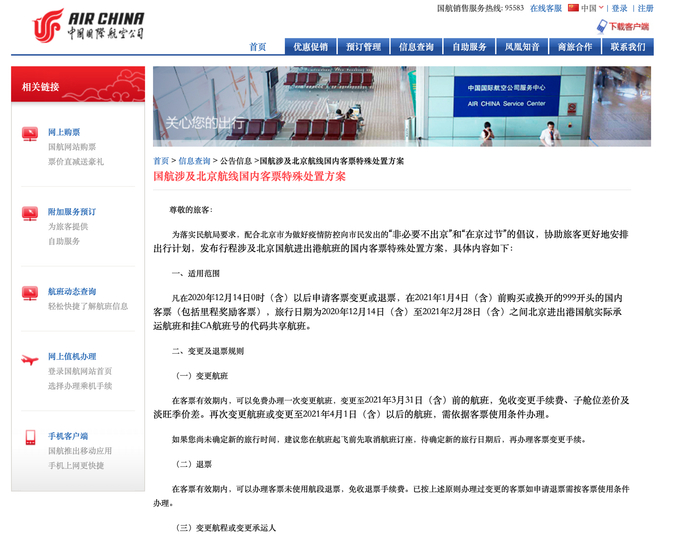Click the 国航销售服务热线 95583 hotline text
The width and height of the screenshot is (700, 539).
[x=480, y=8]
